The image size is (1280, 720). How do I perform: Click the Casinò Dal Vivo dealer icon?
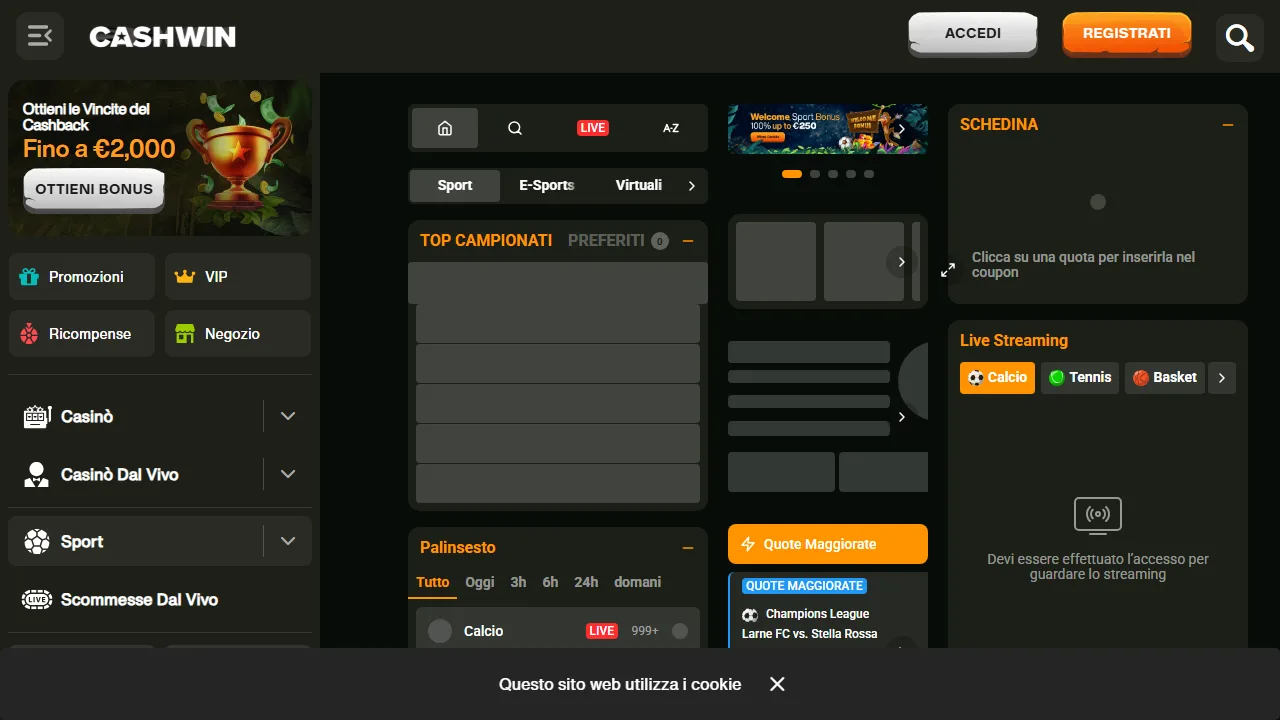tap(37, 475)
